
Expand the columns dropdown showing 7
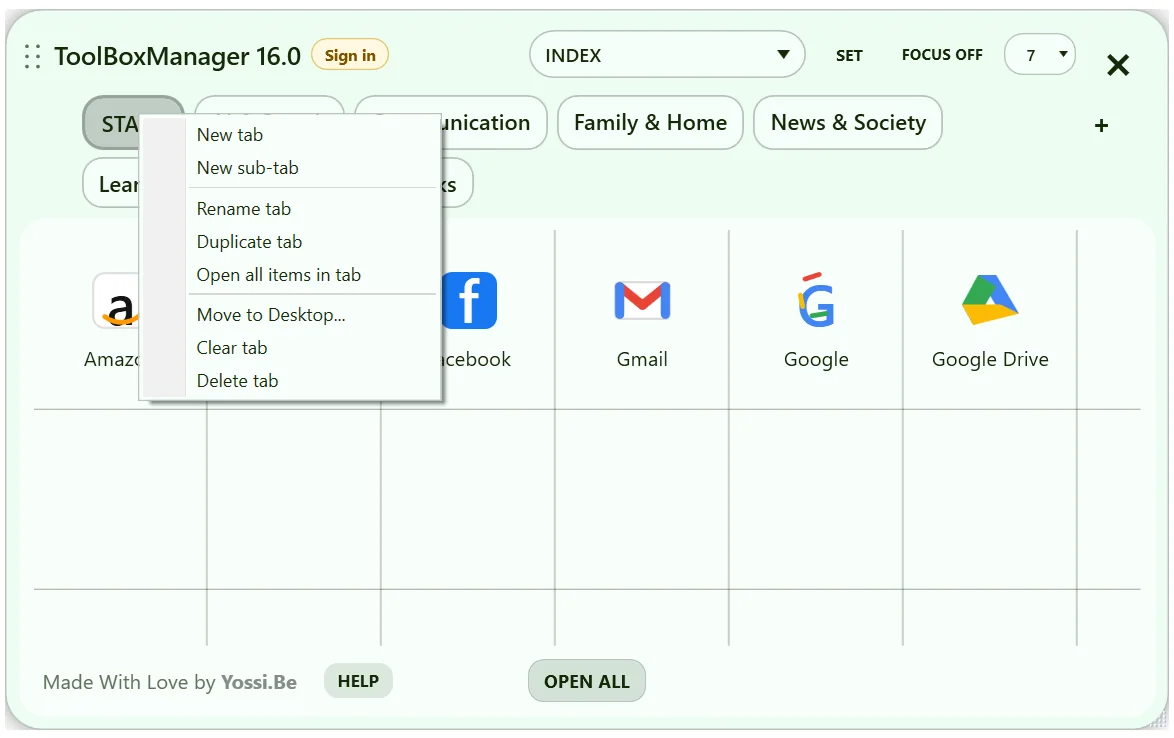tap(1039, 55)
